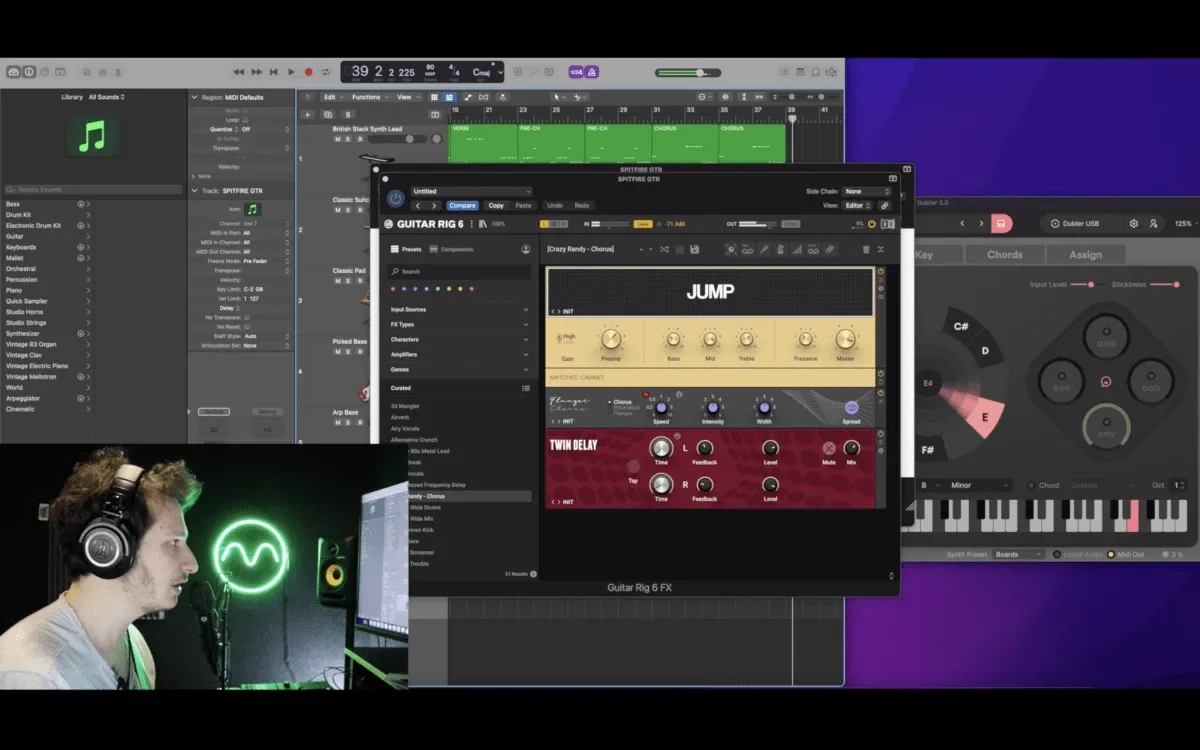
Task: Select the VERSE green region in track 1
Action: pos(483,143)
